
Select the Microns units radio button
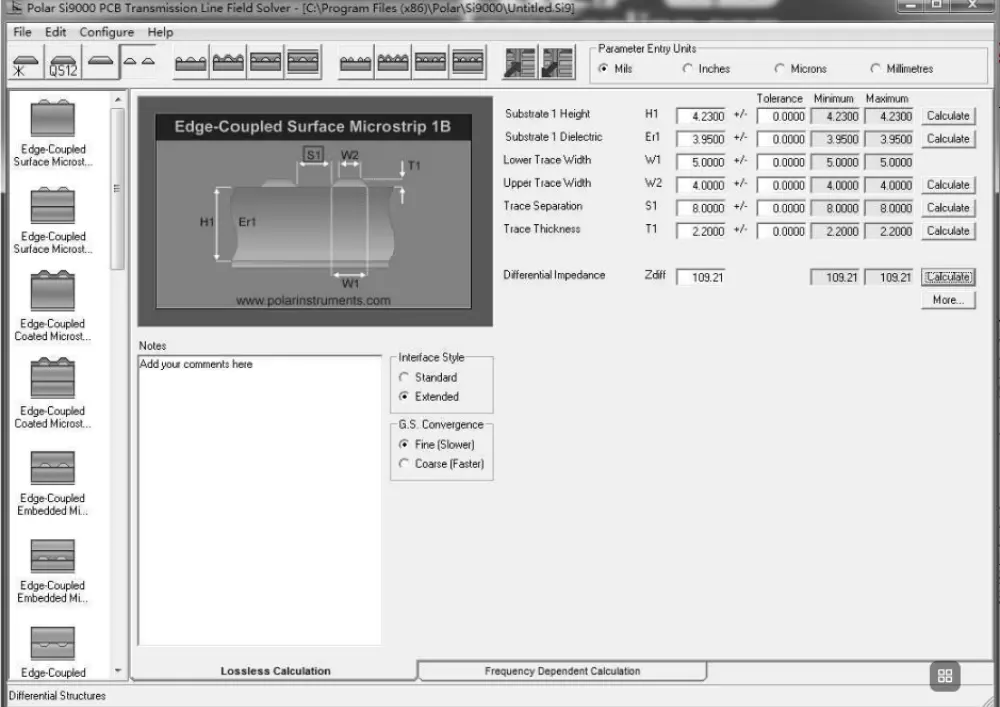click(780, 69)
